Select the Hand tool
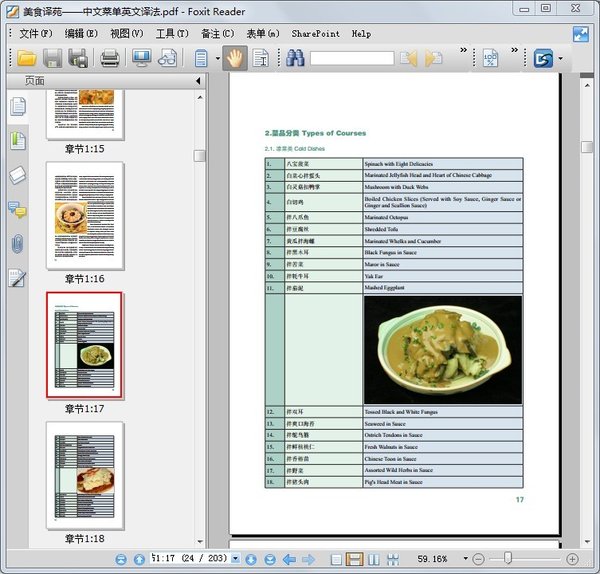This screenshot has height=574, width=600. click(x=233, y=59)
